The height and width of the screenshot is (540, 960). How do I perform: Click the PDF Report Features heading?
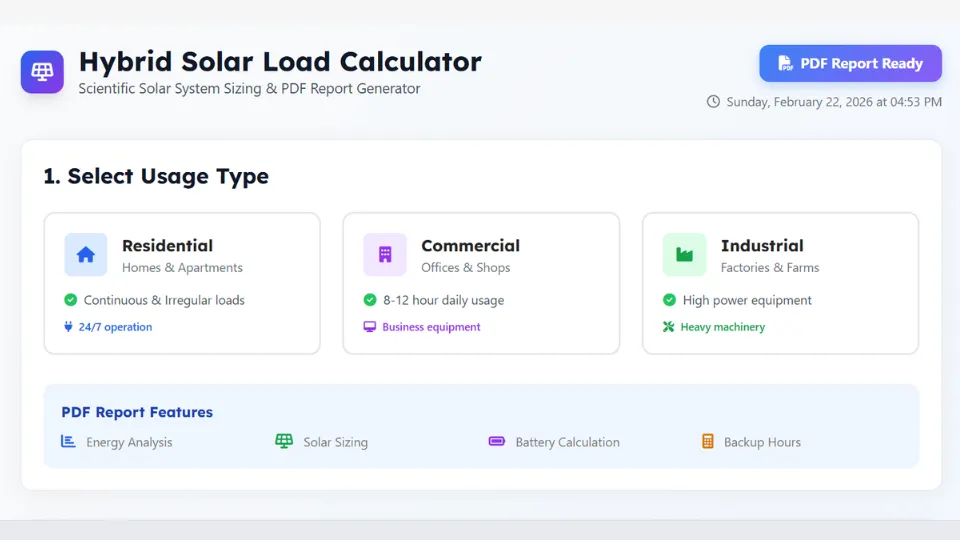pos(137,412)
